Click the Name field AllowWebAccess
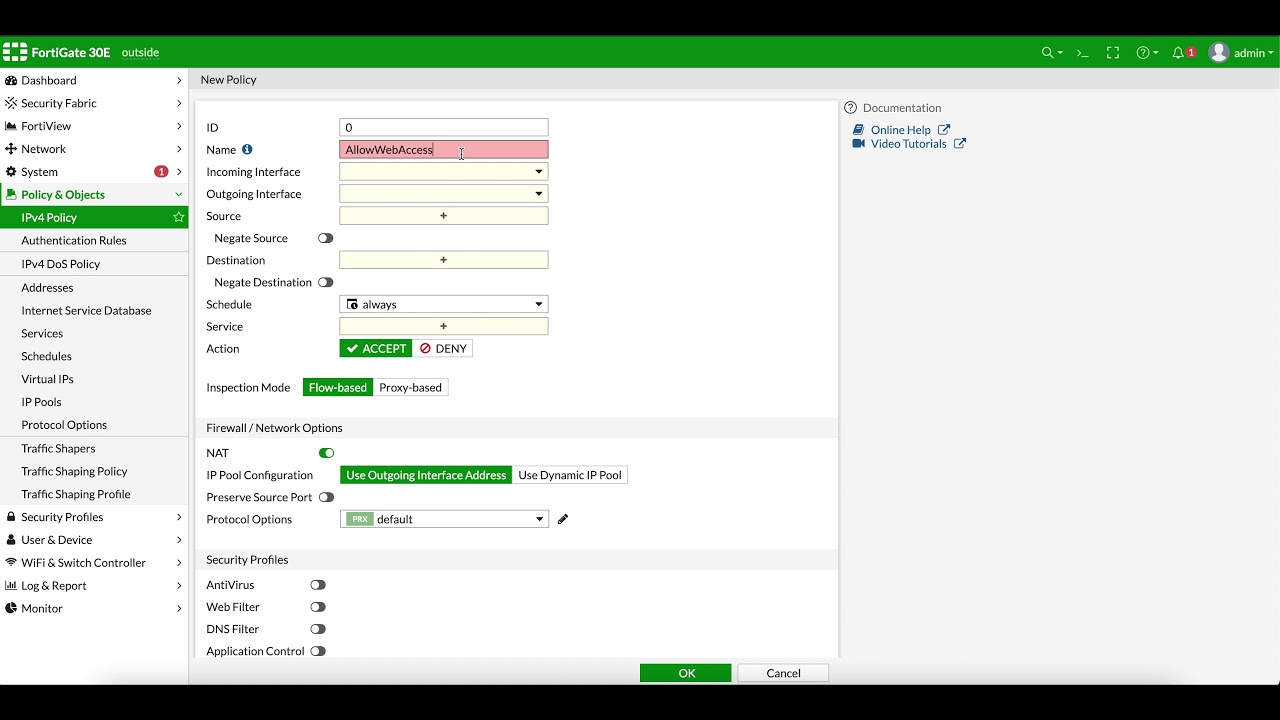Image resolution: width=1280 pixels, height=720 pixels. click(x=444, y=150)
